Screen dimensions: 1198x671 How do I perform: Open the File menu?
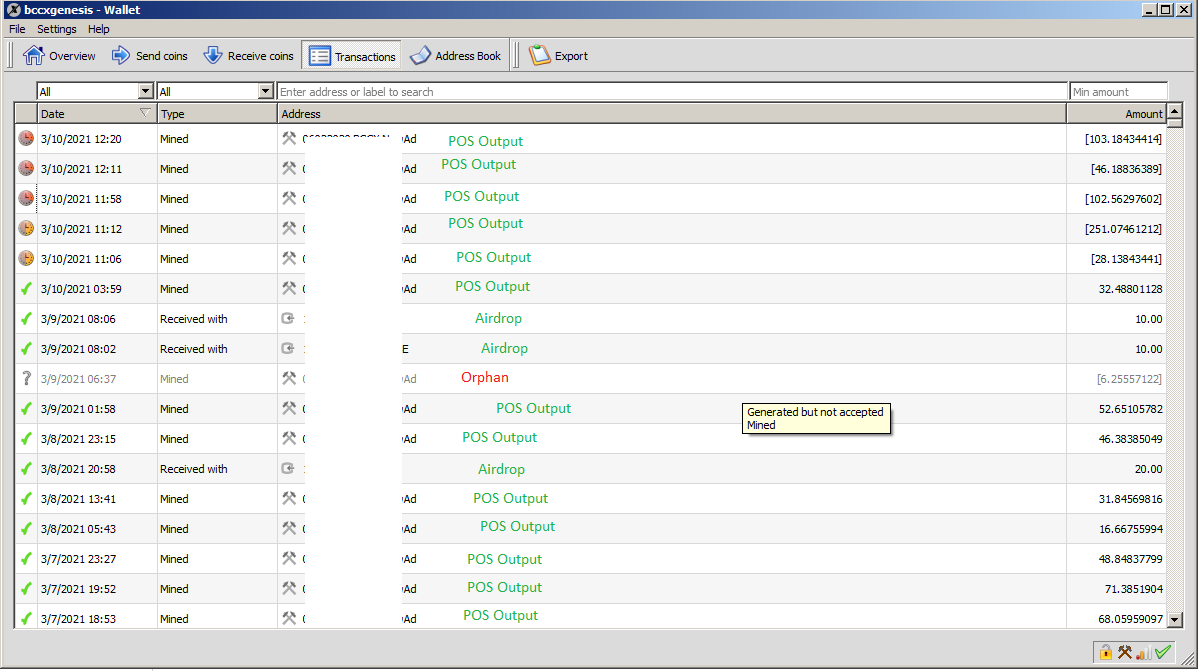pyautogui.click(x=17, y=29)
